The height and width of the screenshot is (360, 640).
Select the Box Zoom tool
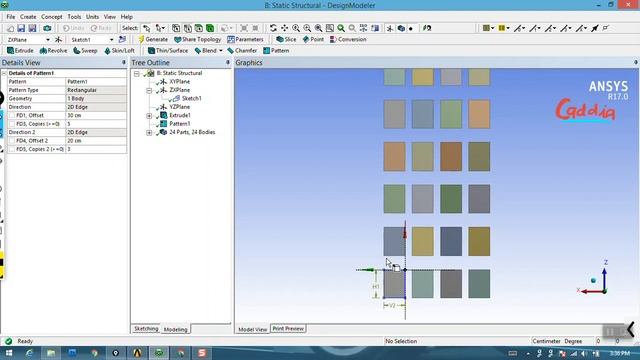tap(307, 28)
